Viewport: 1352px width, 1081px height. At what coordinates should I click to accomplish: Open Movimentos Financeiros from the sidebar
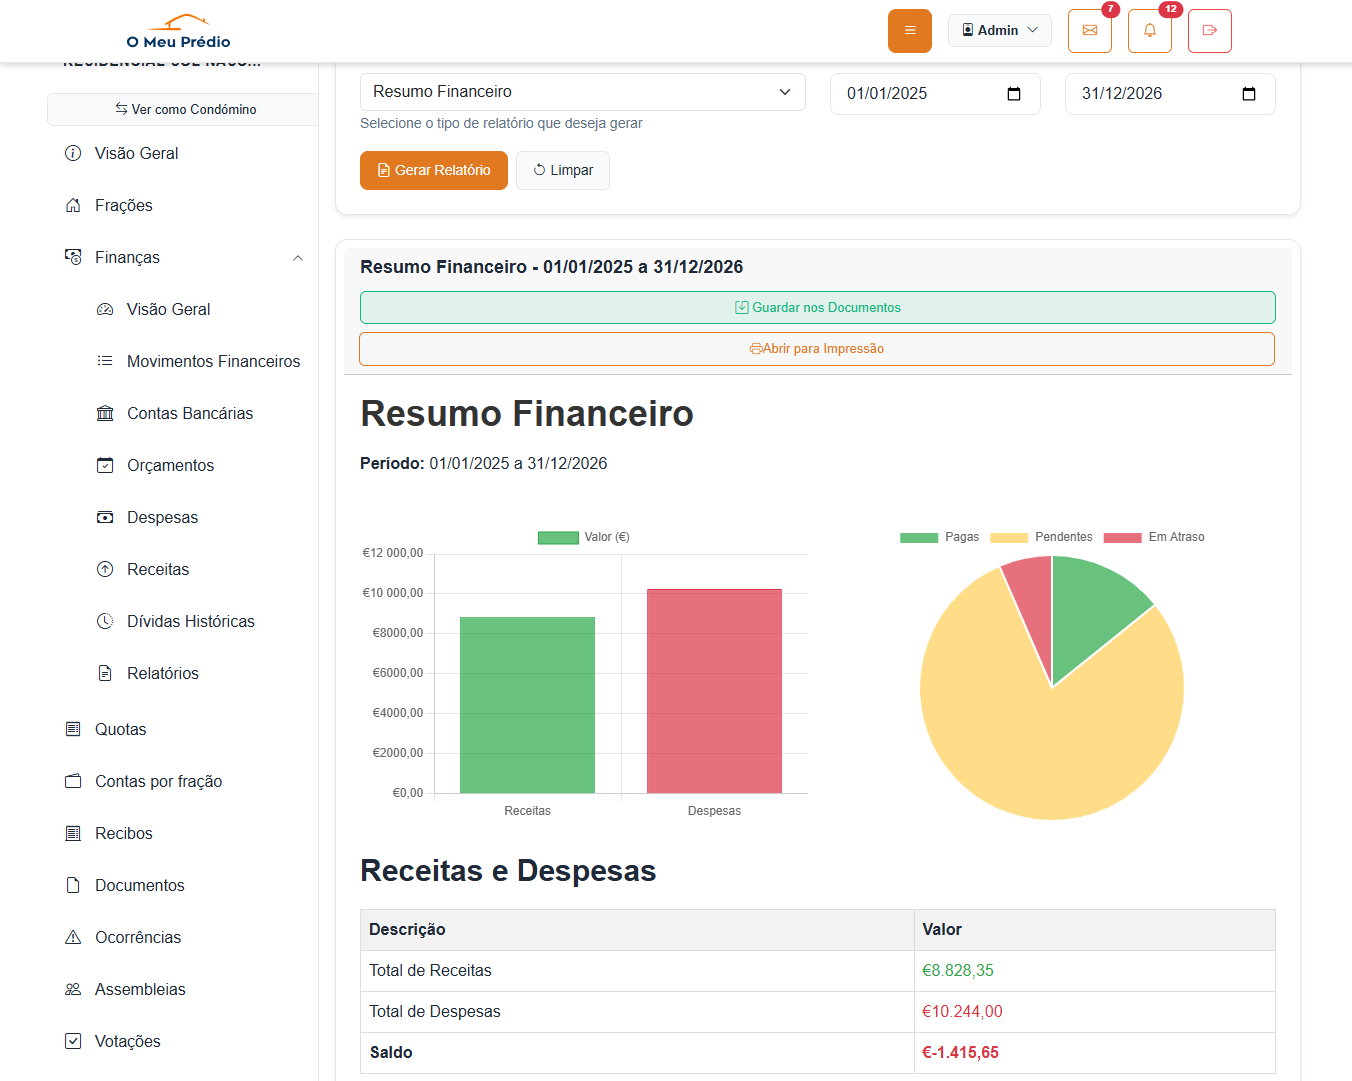click(214, 361)
